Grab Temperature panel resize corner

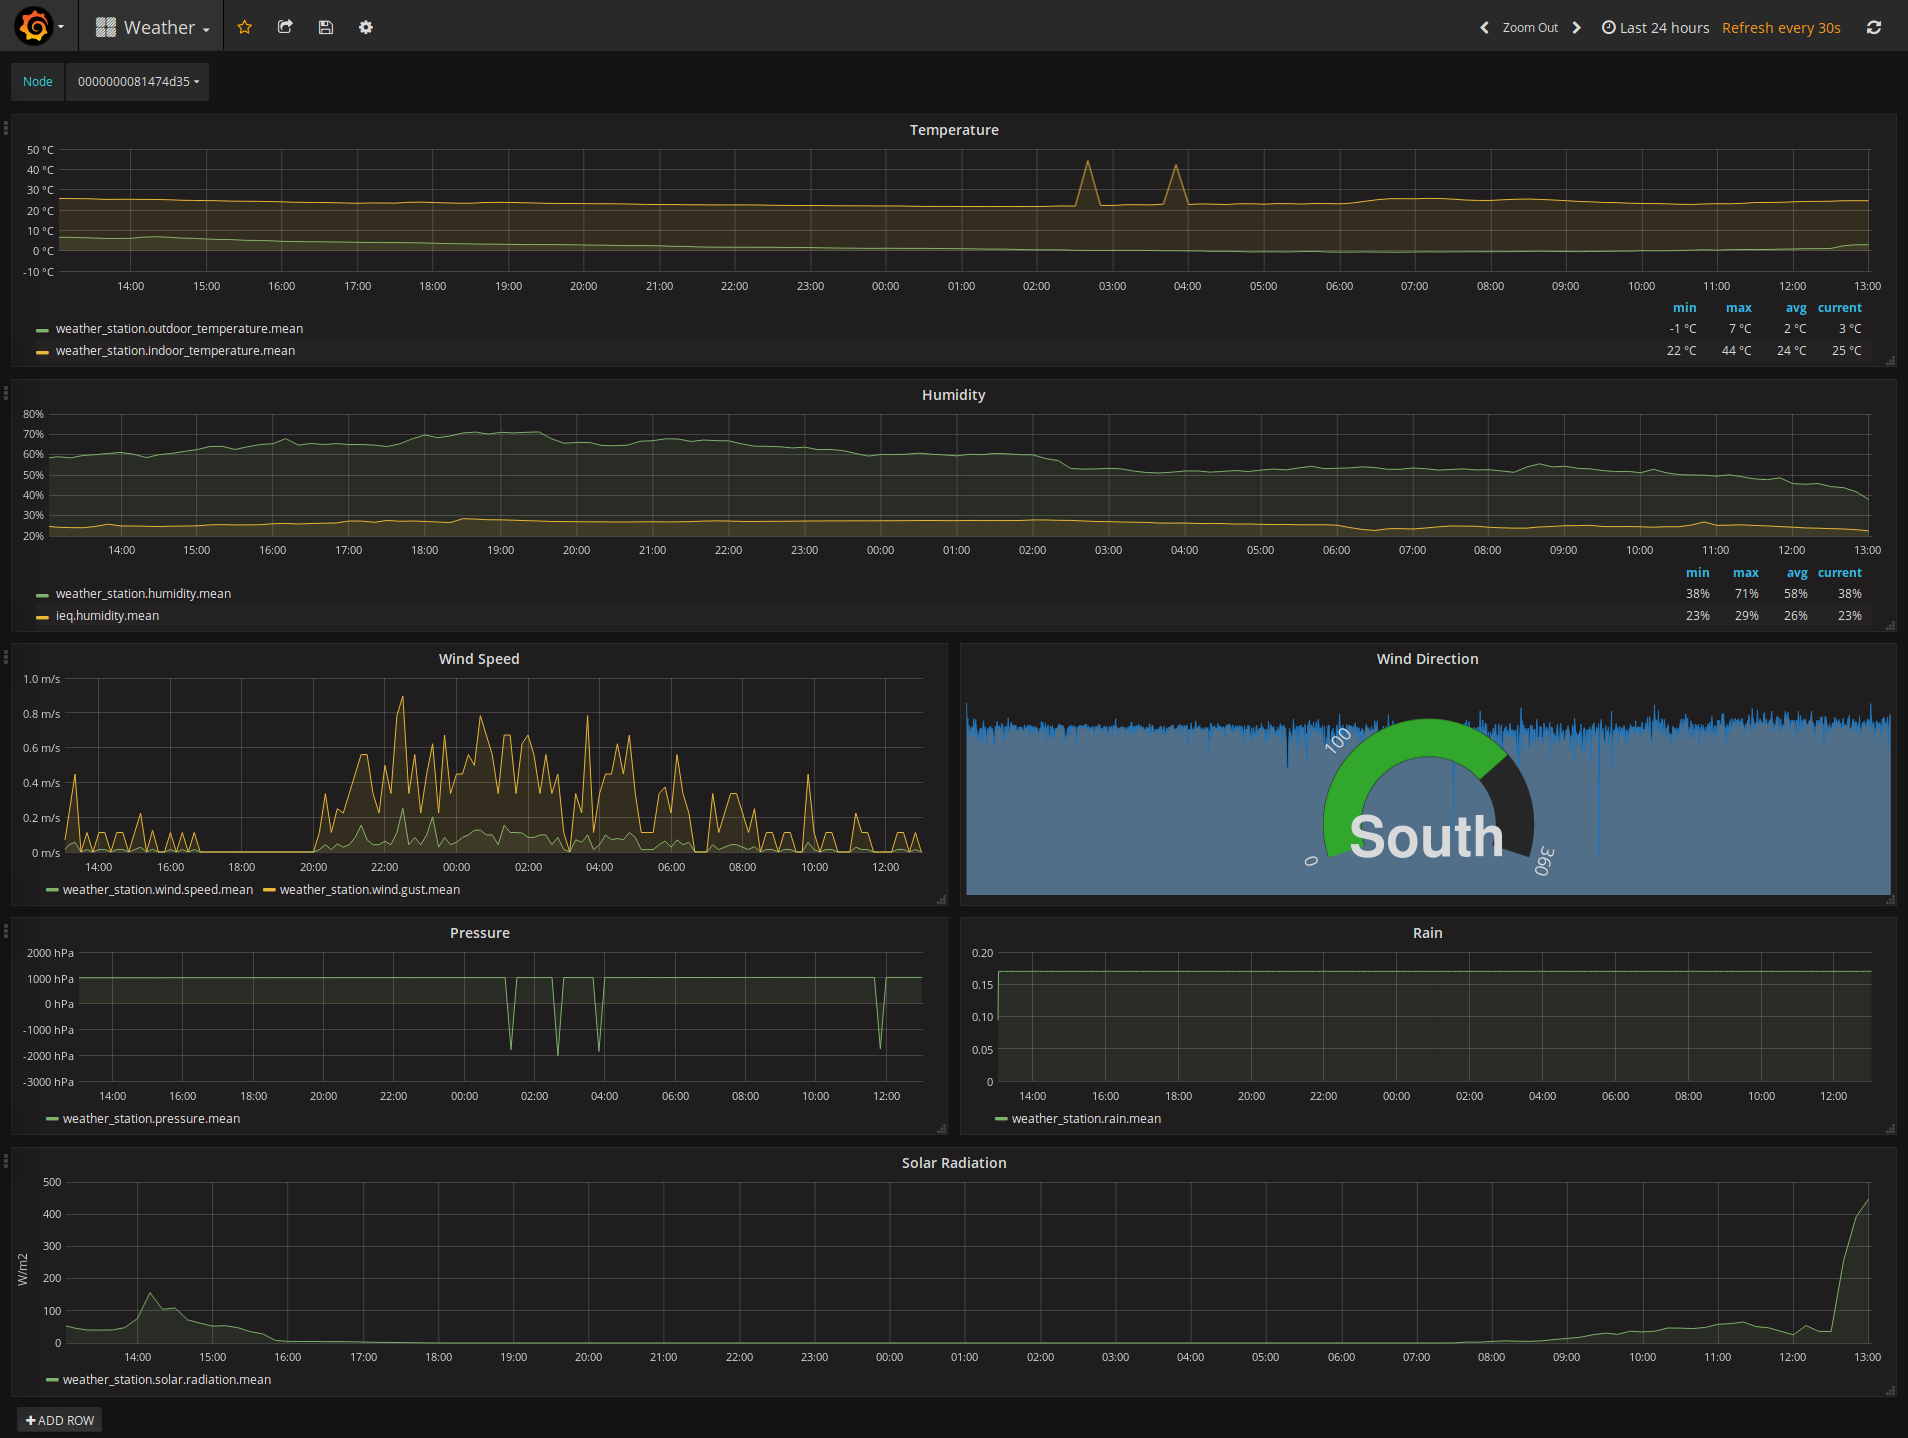click(1890, 361)
